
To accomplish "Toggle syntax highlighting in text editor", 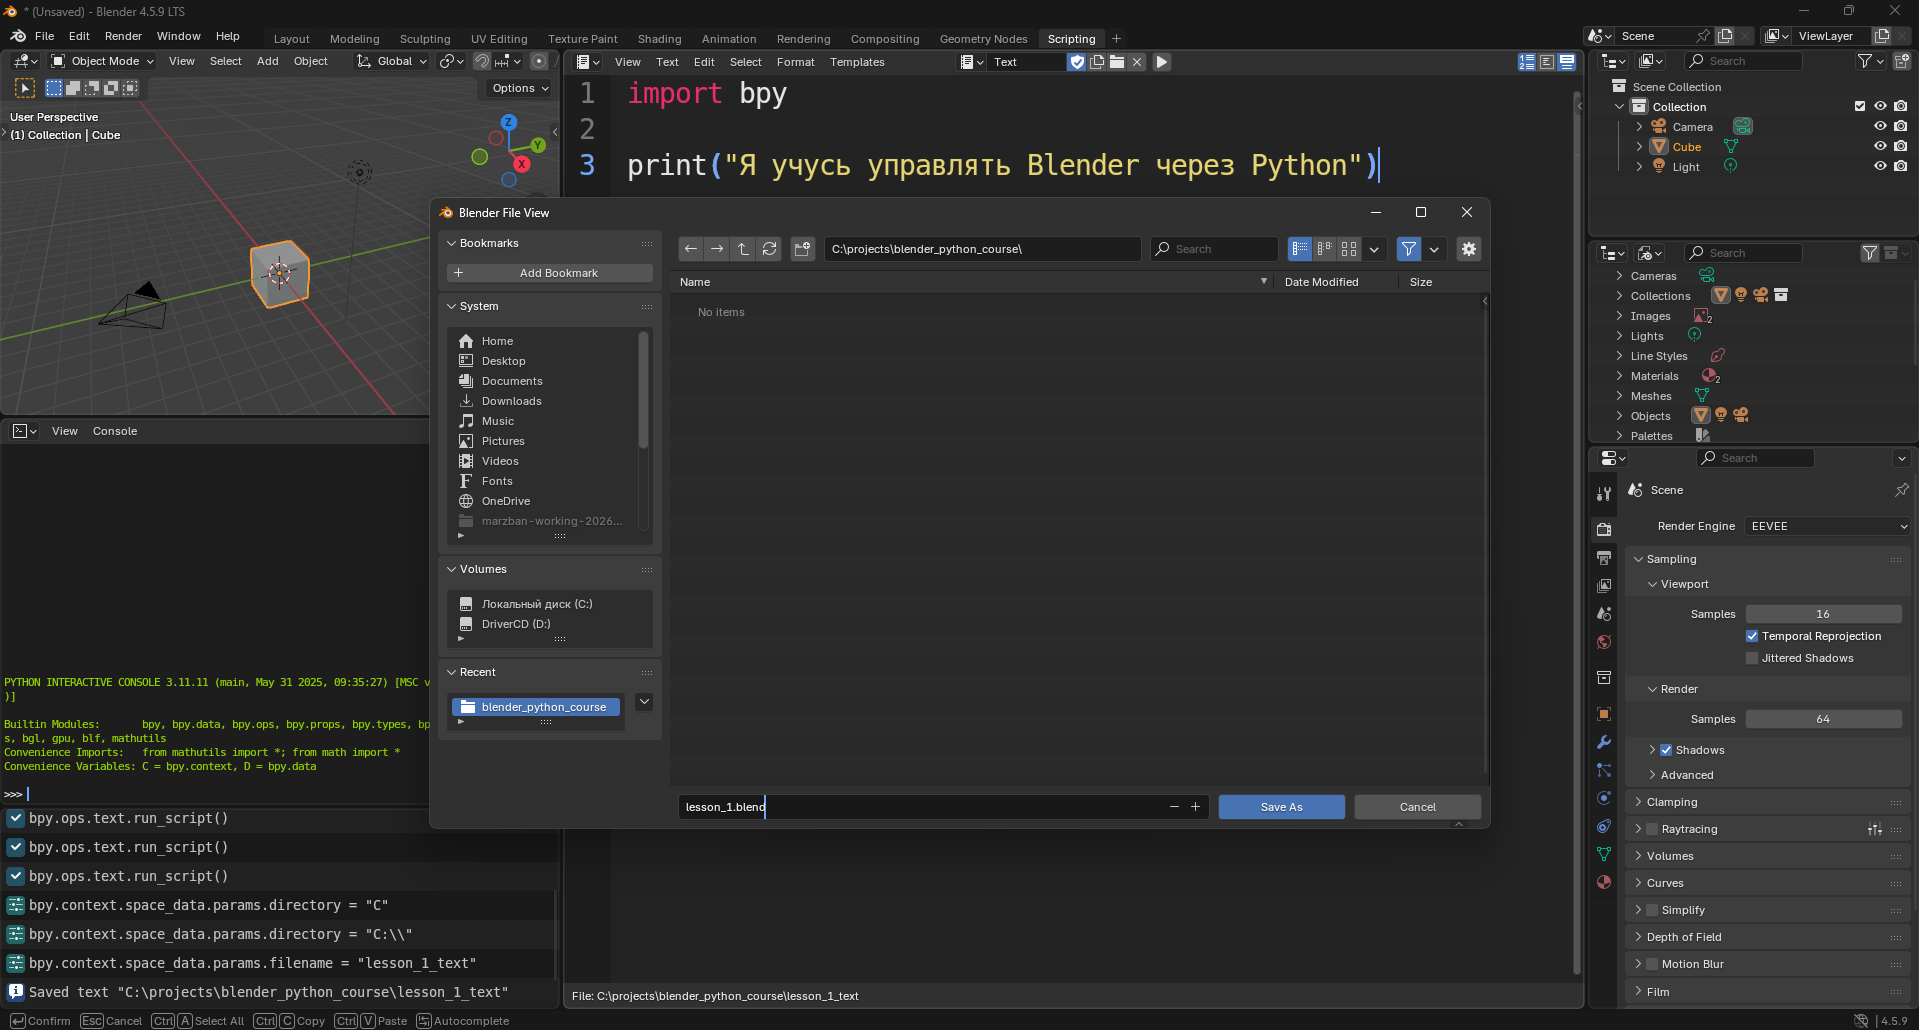I will [1567, 62].
